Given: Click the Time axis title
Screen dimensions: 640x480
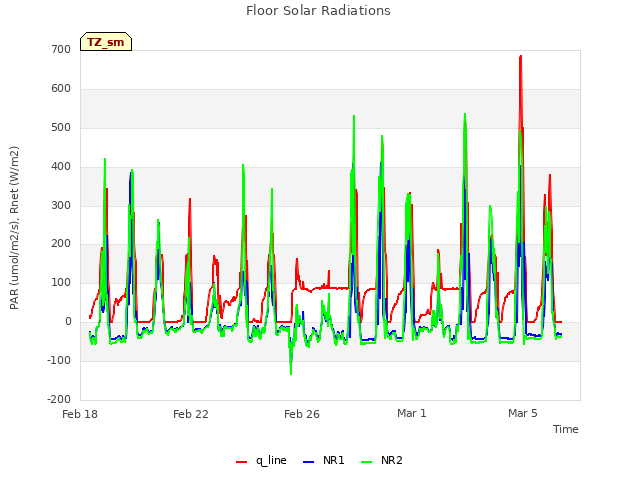Looking at the screenshot, I should [566, 429].
